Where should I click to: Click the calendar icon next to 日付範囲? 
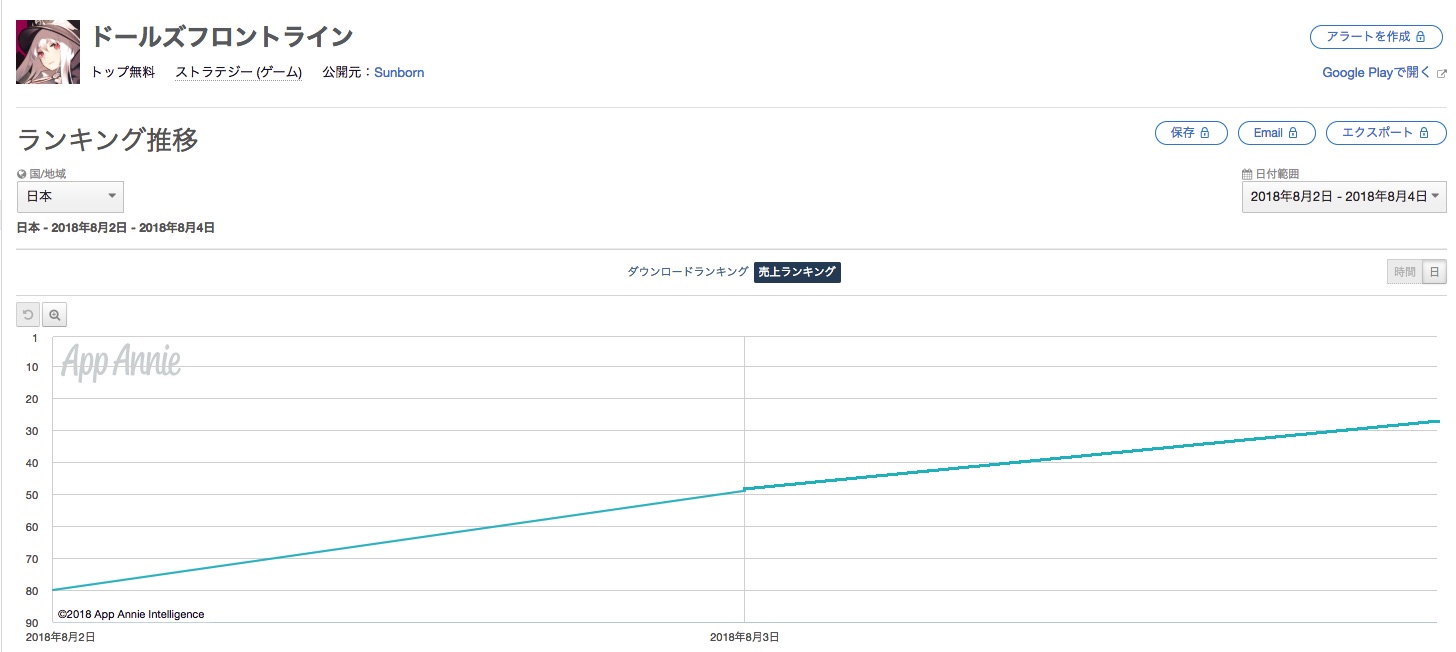pyautogui.click(x=1247, y=173)
